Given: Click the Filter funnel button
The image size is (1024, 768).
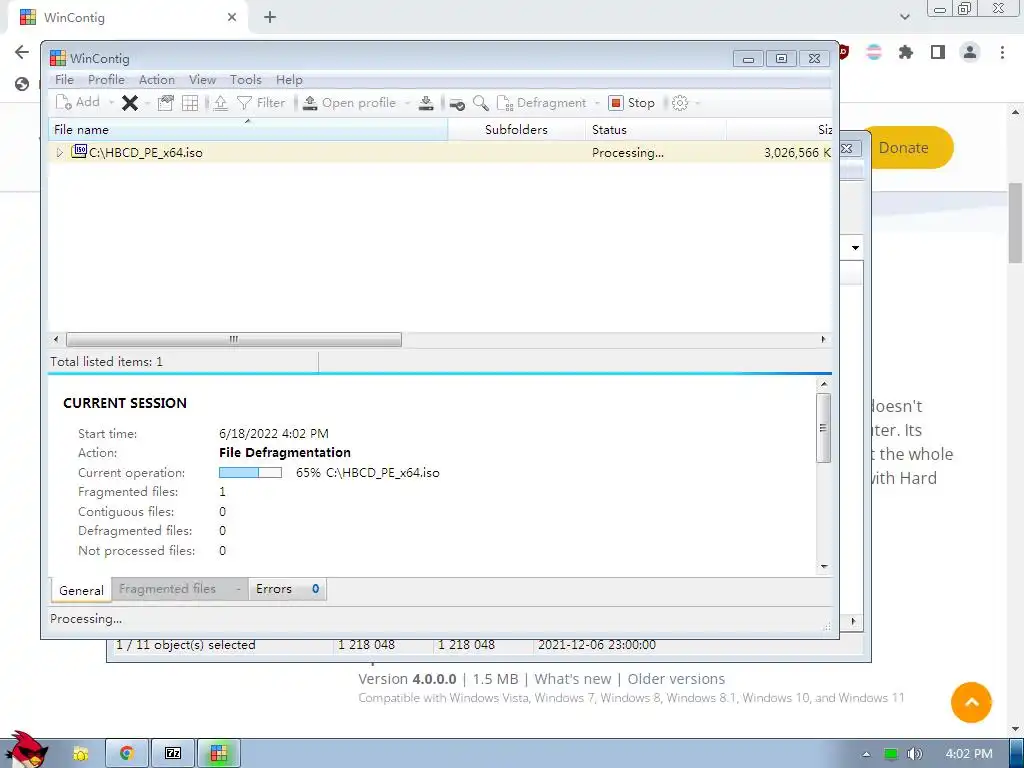Looking at the screenshot, I should point(261,103).
